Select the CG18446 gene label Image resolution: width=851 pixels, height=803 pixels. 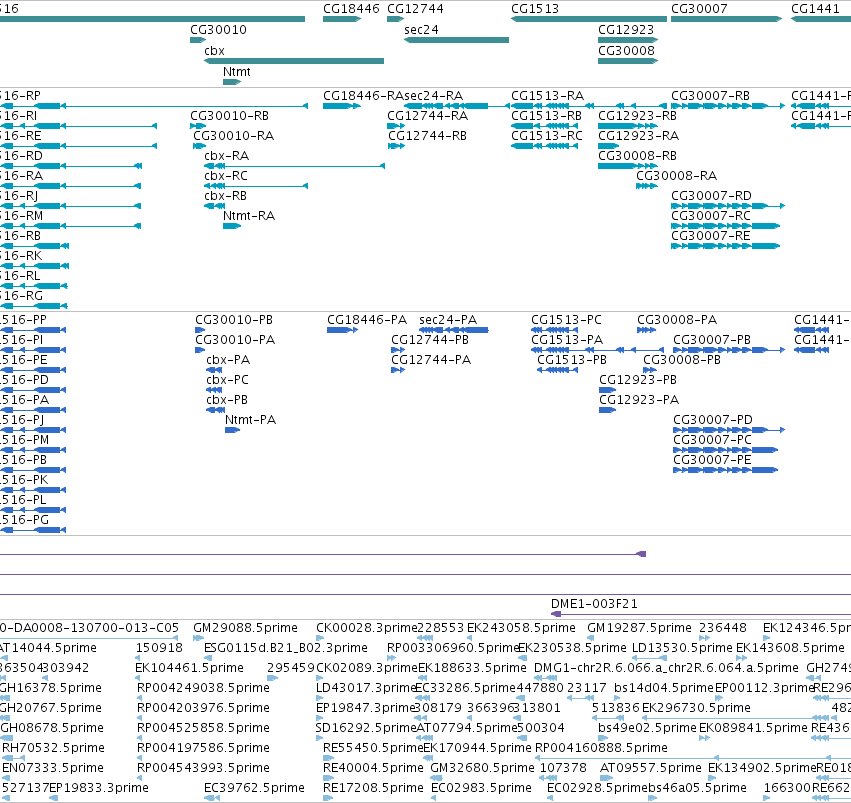point(351,9)
